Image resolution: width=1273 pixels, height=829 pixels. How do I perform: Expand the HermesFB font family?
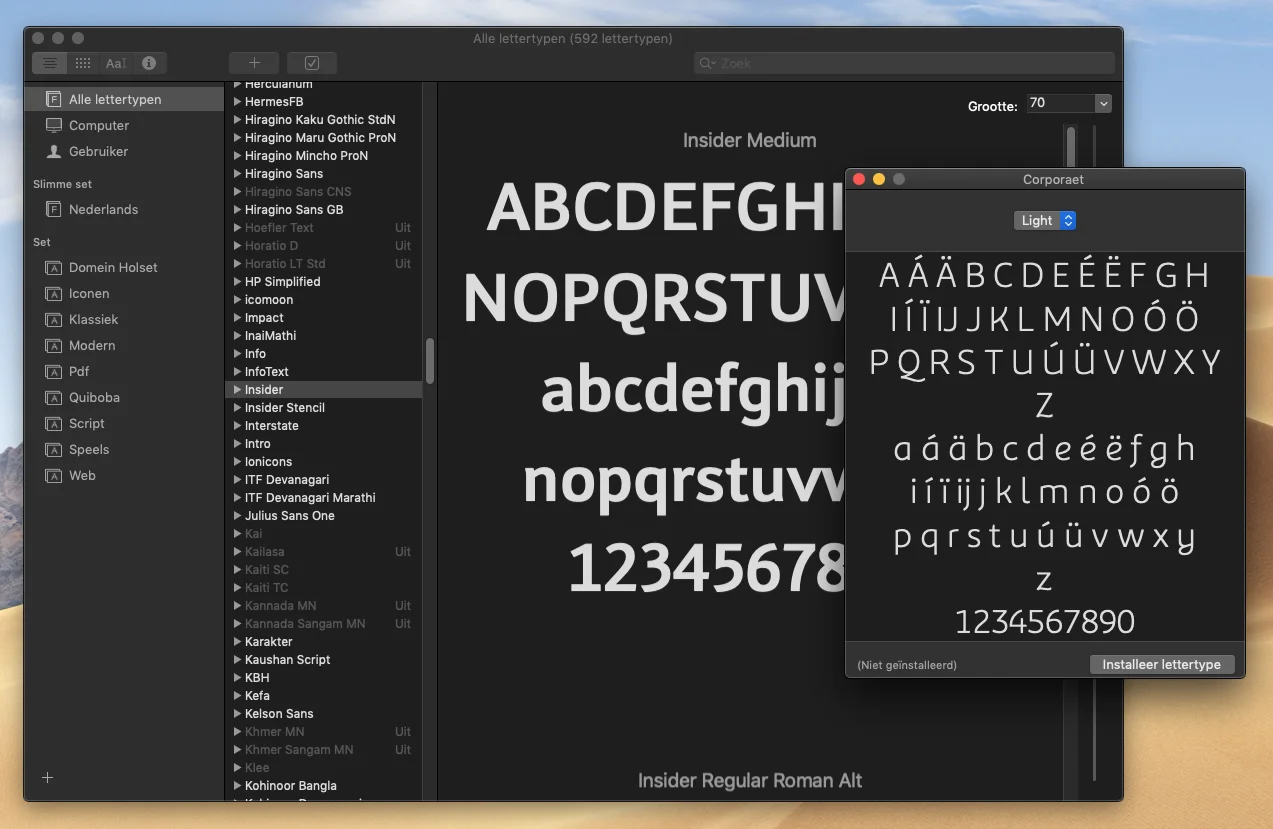pos(238,102)
